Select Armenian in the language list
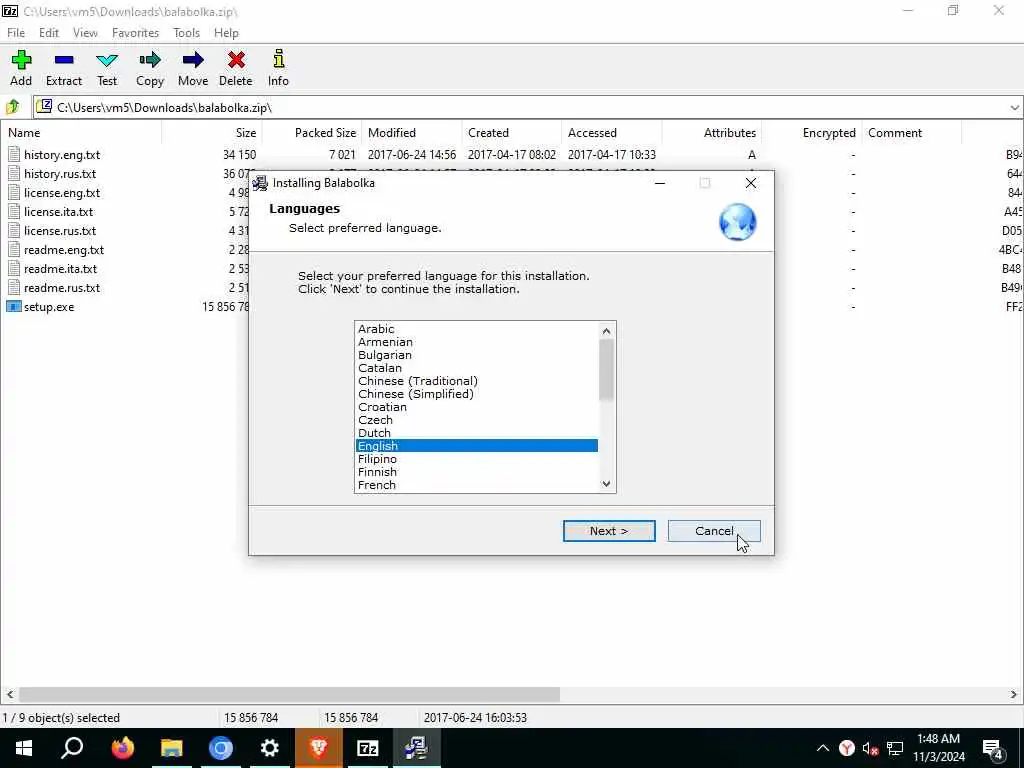 pos(477,342)
